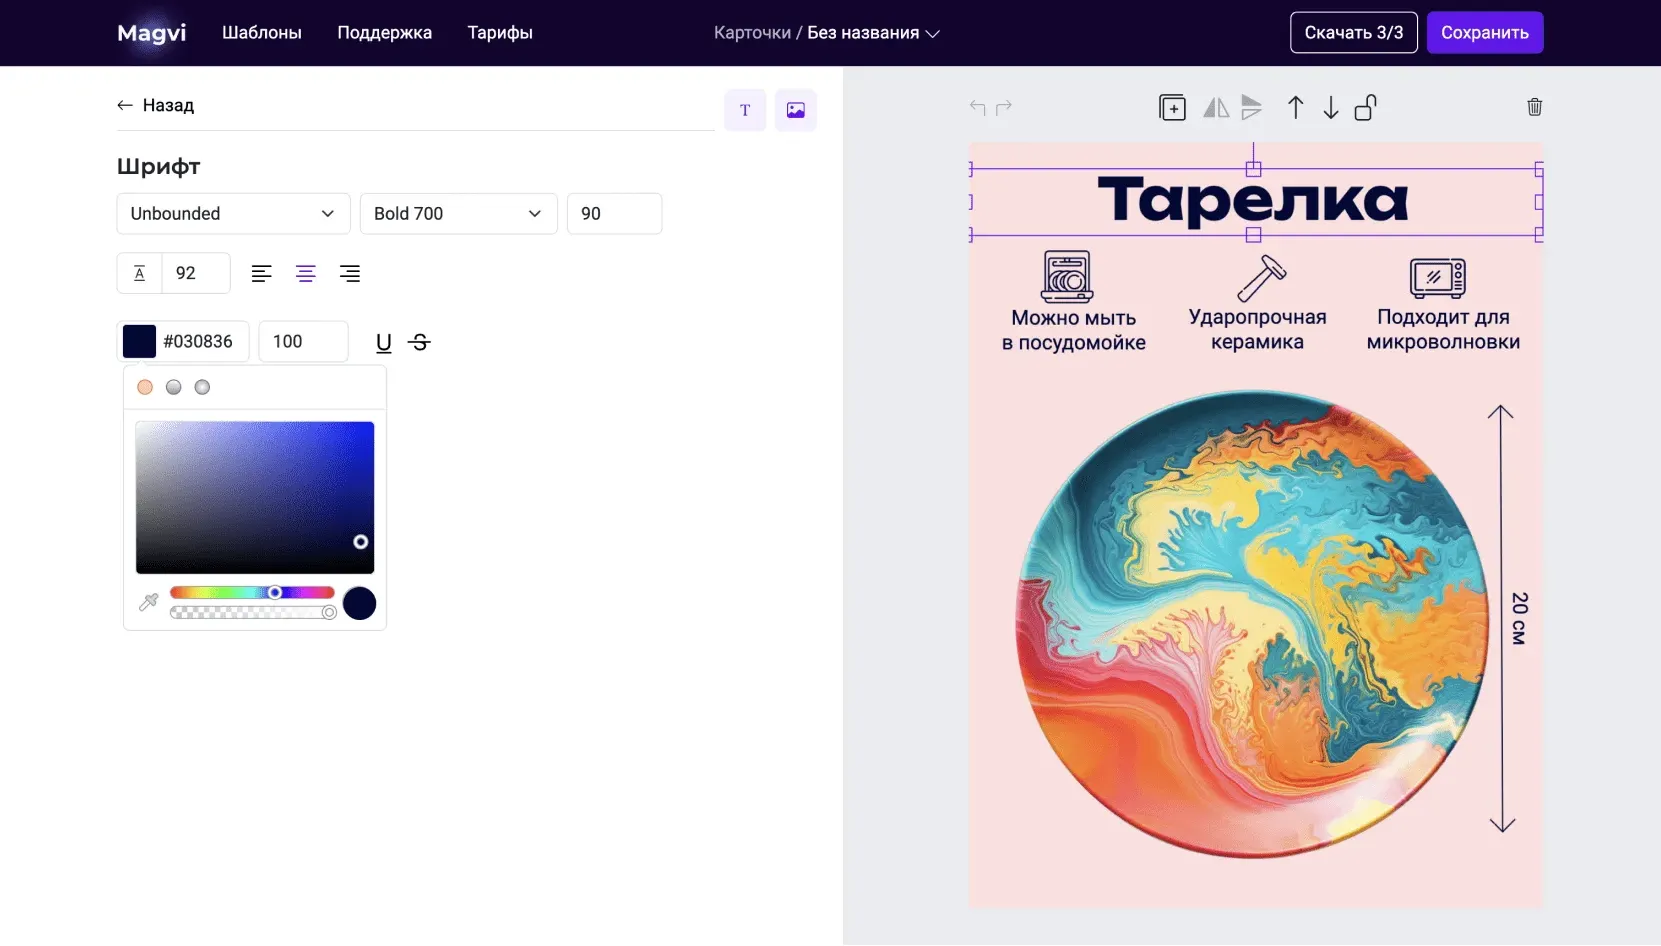Image resolution: width=1661 pixels, height=946 pixels.
Task: Expand the Bold 700 weight dropdown
Action: point(458,214)
